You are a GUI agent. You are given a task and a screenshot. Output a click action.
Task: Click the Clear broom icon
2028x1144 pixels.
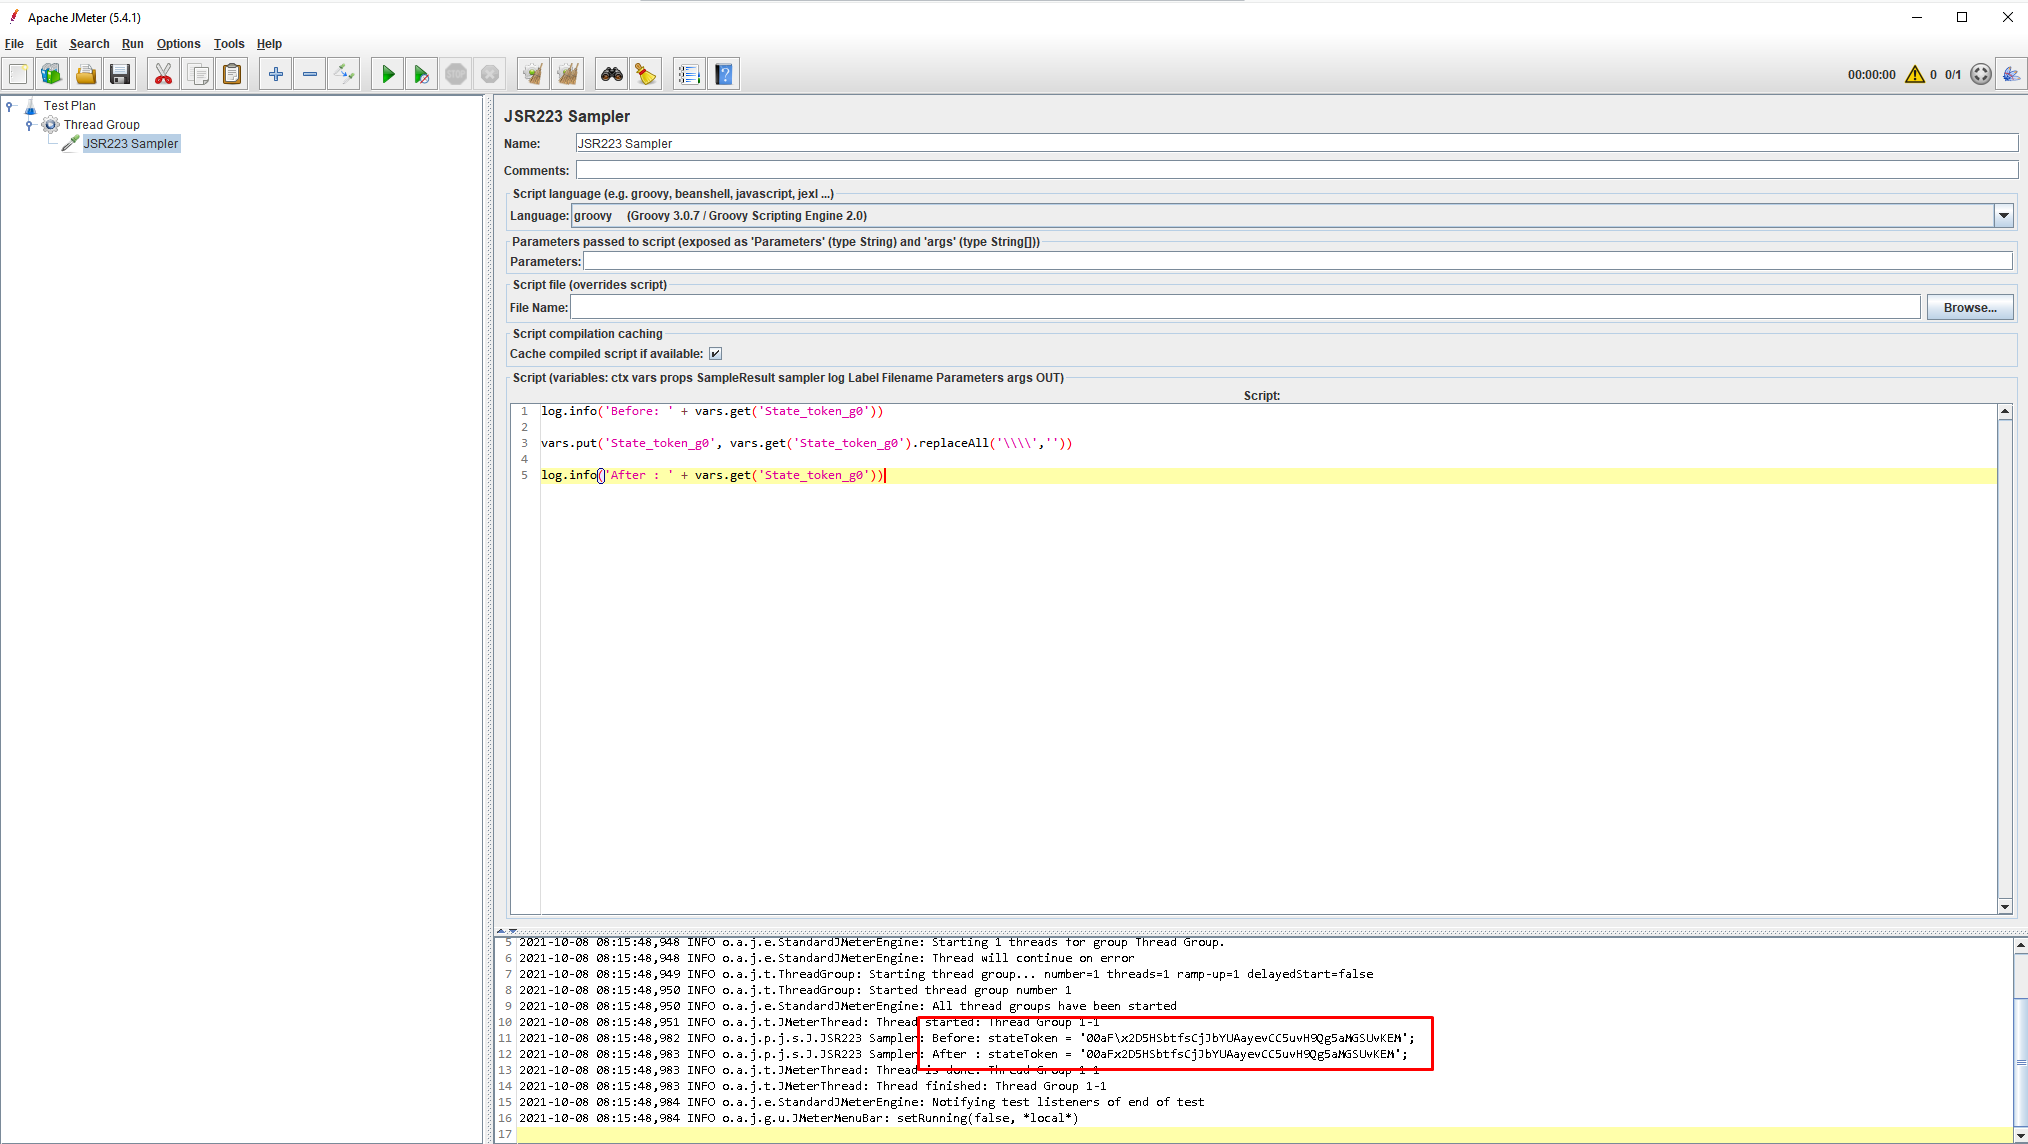click(x=533, y=74)
